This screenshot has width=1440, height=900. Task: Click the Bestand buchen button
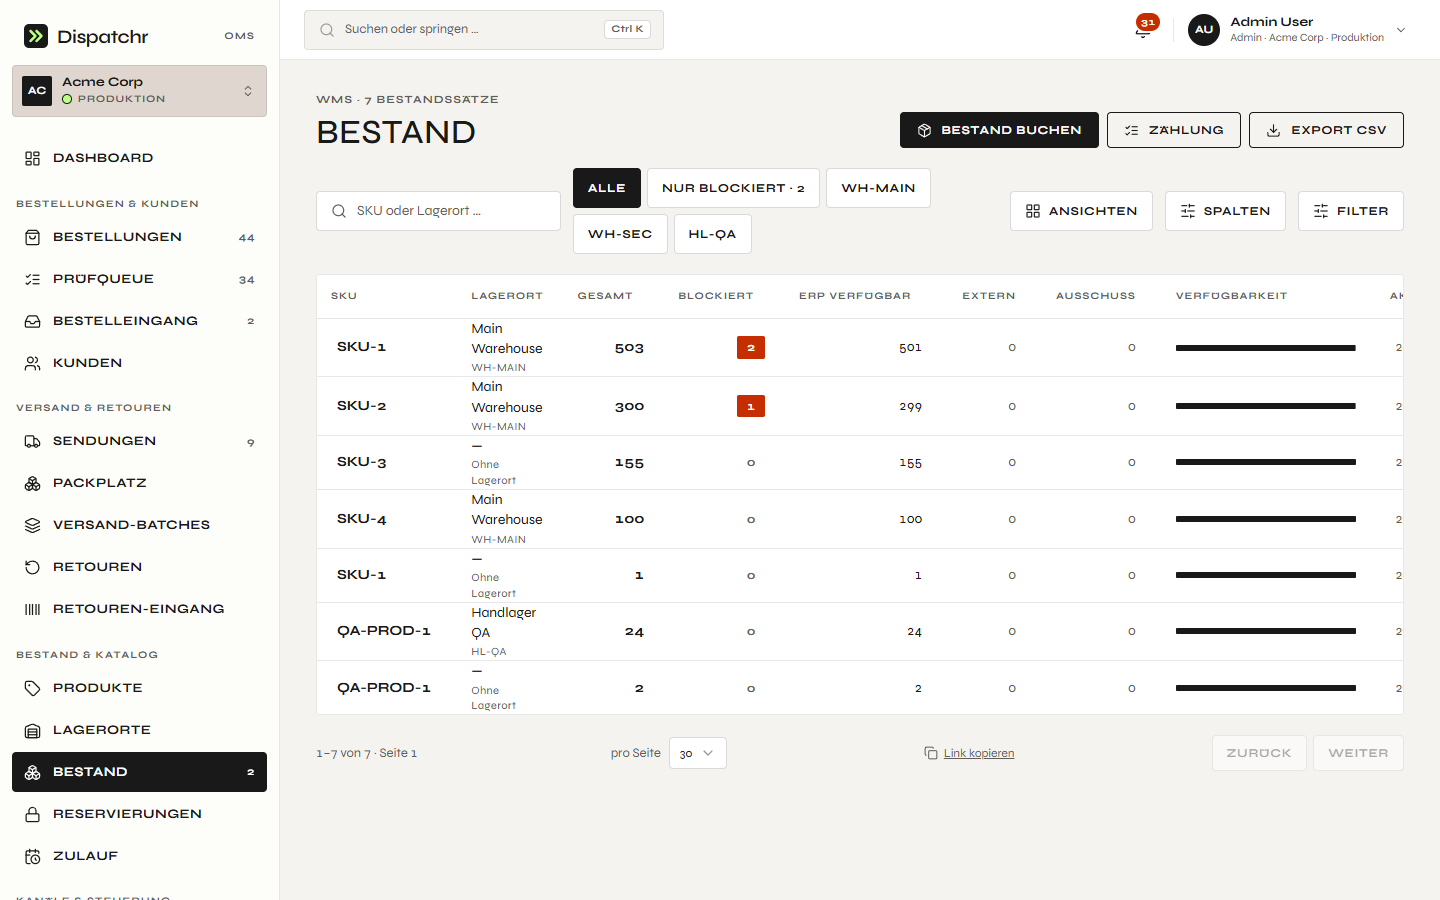(999, 130)
